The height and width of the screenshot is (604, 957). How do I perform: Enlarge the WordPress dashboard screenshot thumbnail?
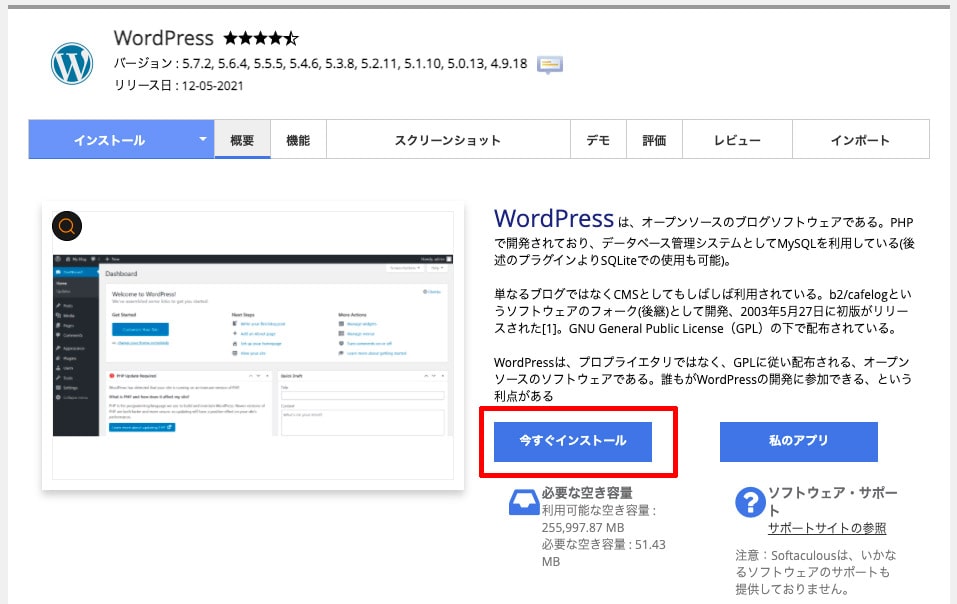[253, 350]
